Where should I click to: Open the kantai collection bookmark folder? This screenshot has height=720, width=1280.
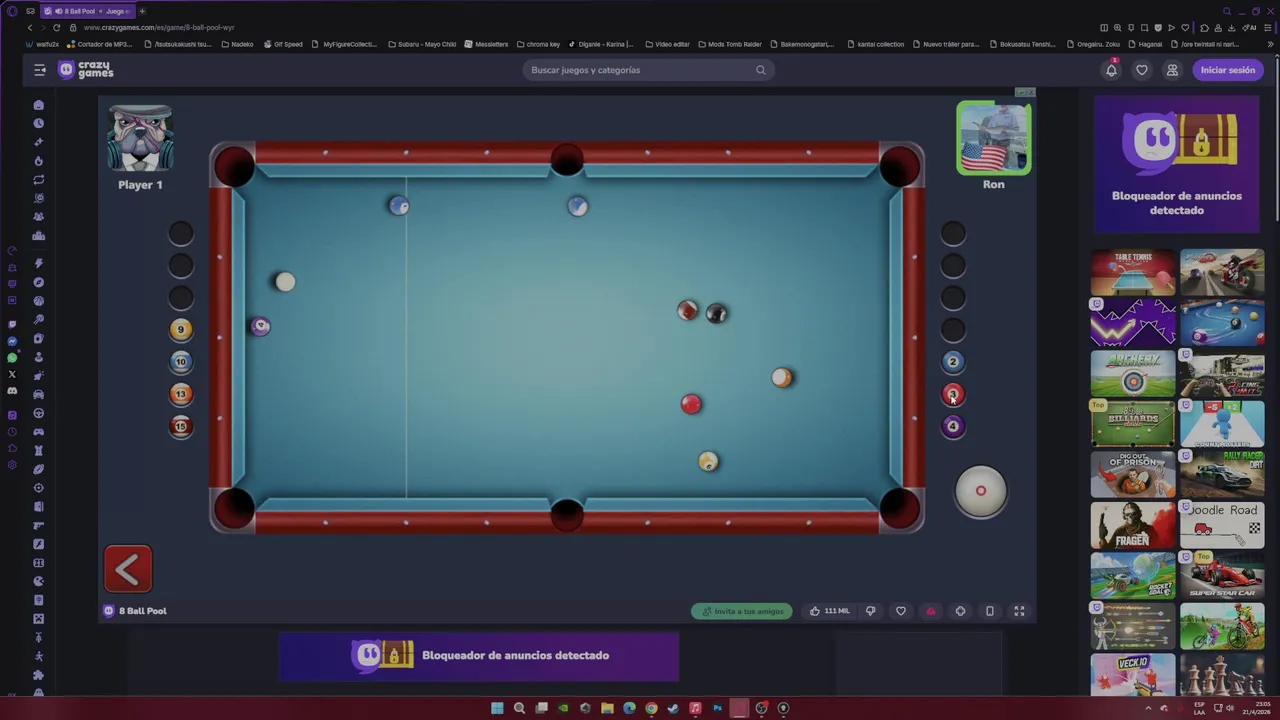pyautogui.click(x=875, y=44)
